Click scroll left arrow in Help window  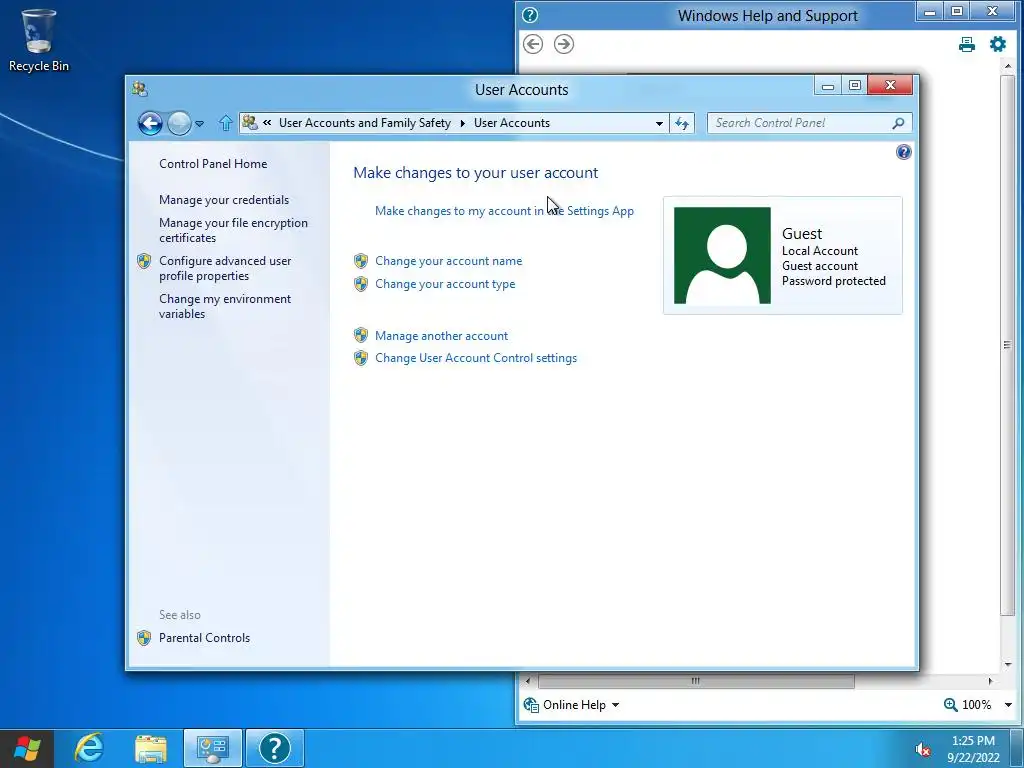pos(528,680)
